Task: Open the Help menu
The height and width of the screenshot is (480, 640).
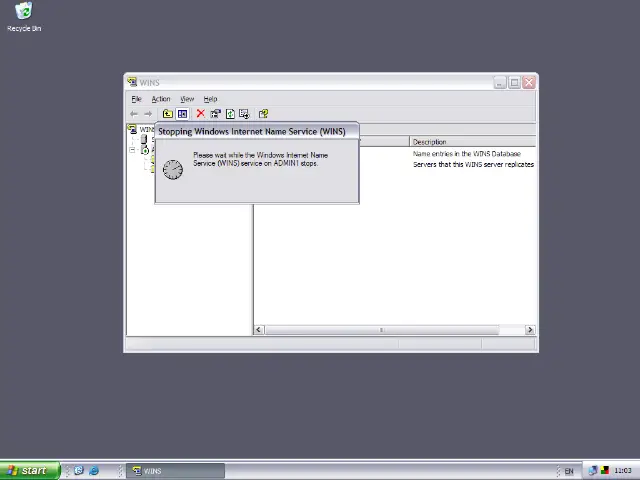Action: coord(210,99)
